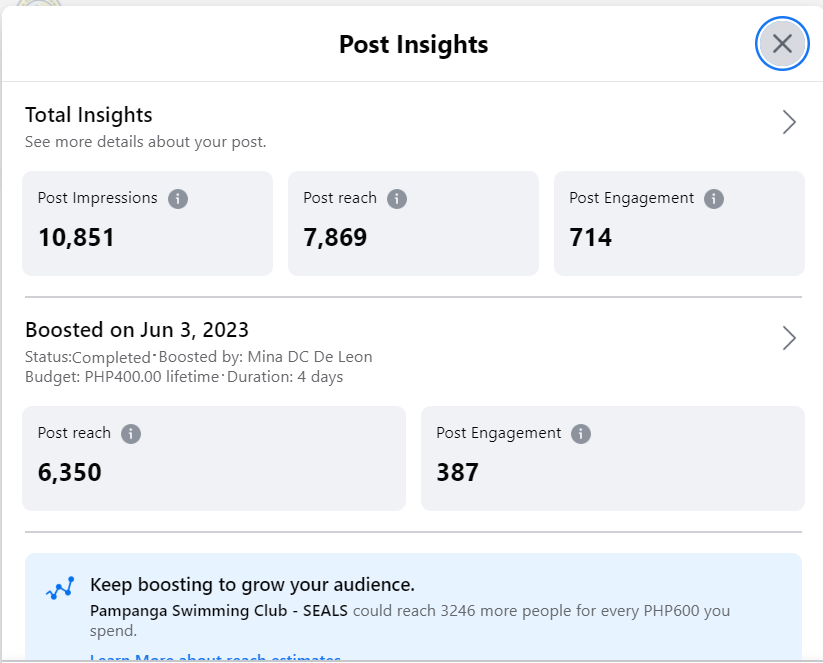This screenshot has height=663, width=823.
Task: Show info for boosted Post Engagement 387
Action: (x=581, y=433)
